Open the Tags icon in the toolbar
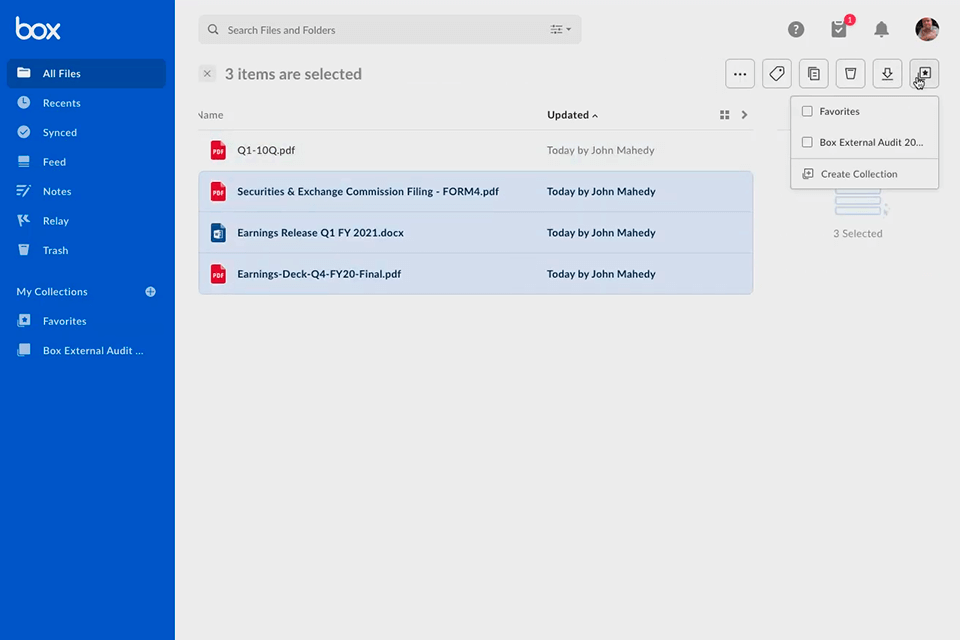The height and width of the screenshot is (640, 960). pos(776,73)
